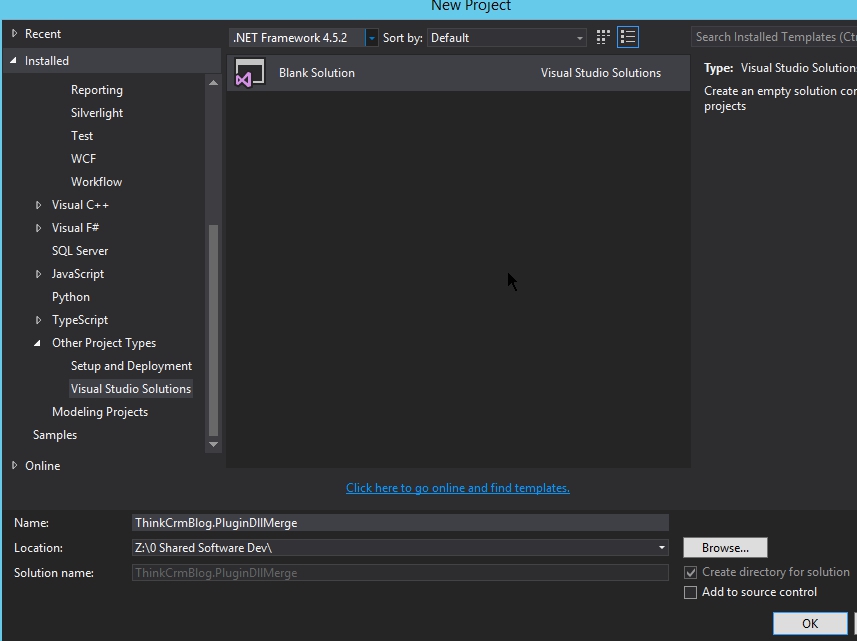Image resolution: width=857 pixels, height=641 pixels.
Task: Collapse Other Project Types node
Action: (x=37, y=343)
